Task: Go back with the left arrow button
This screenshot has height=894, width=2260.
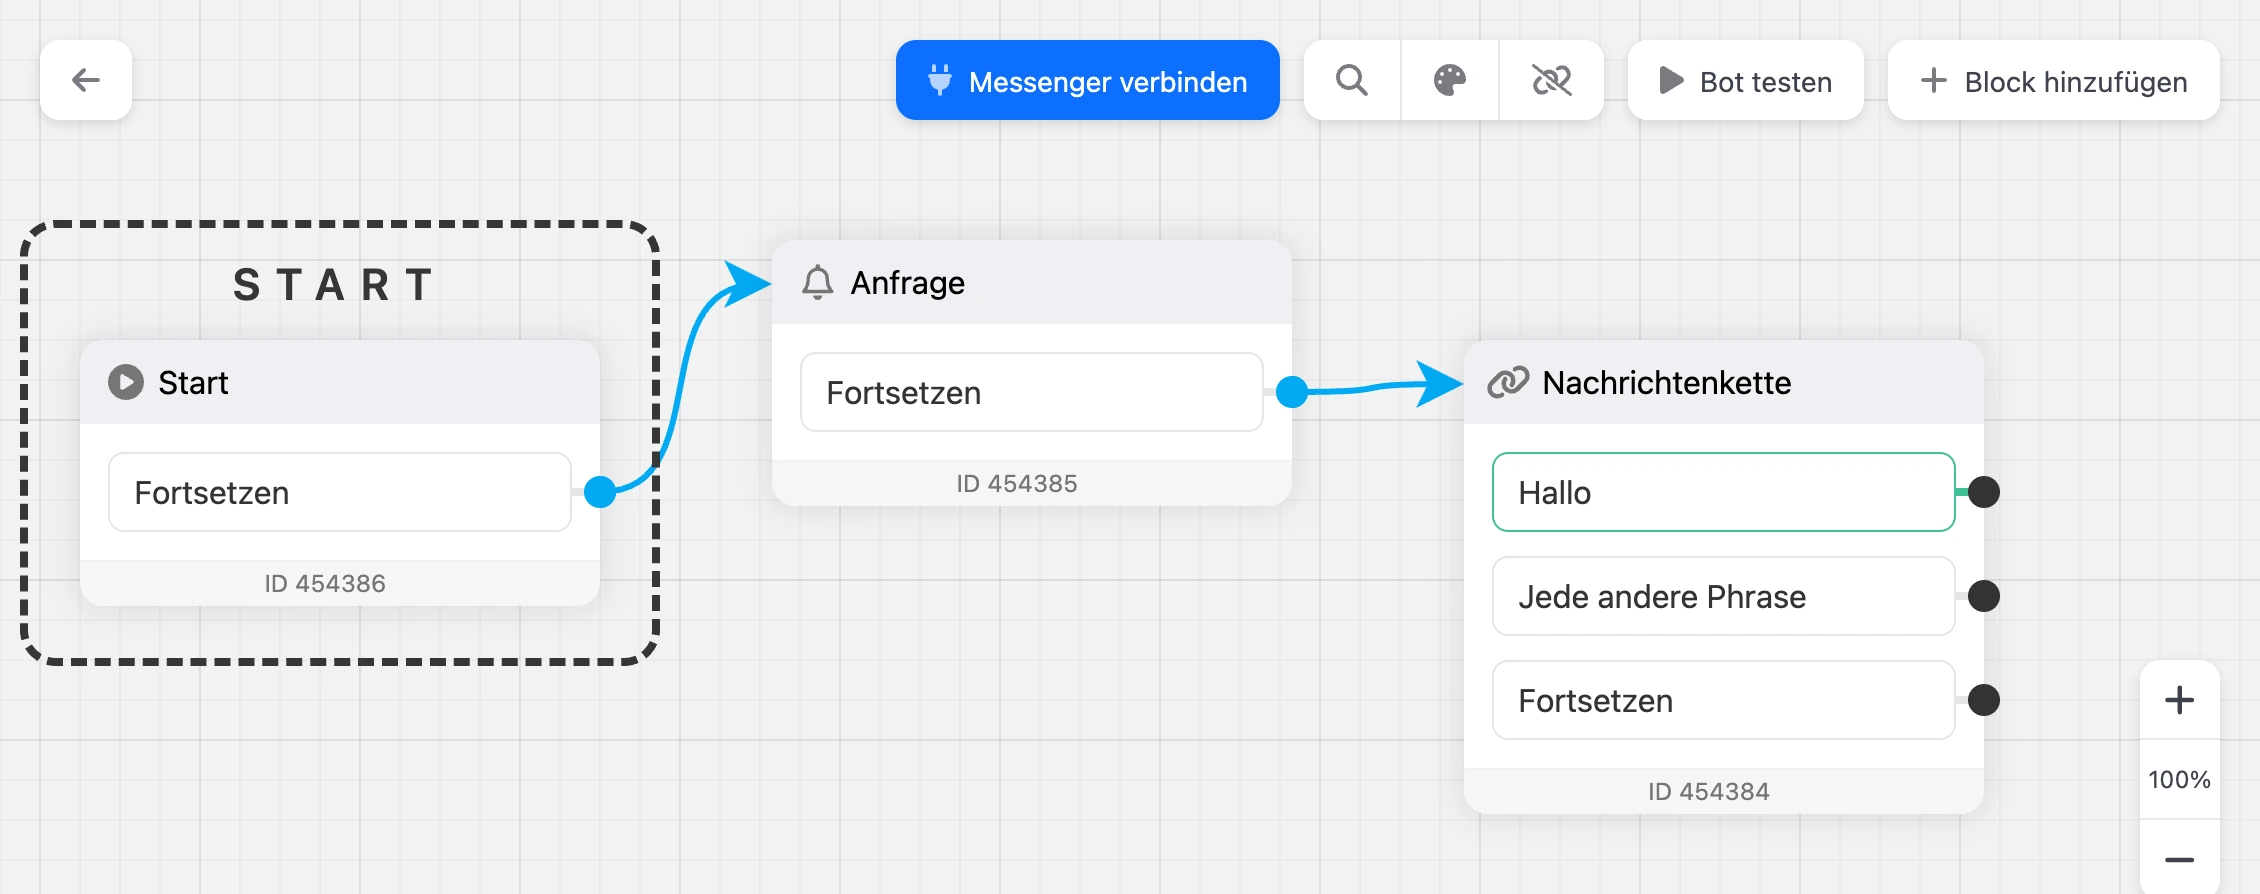Action: tap(86, 80)
